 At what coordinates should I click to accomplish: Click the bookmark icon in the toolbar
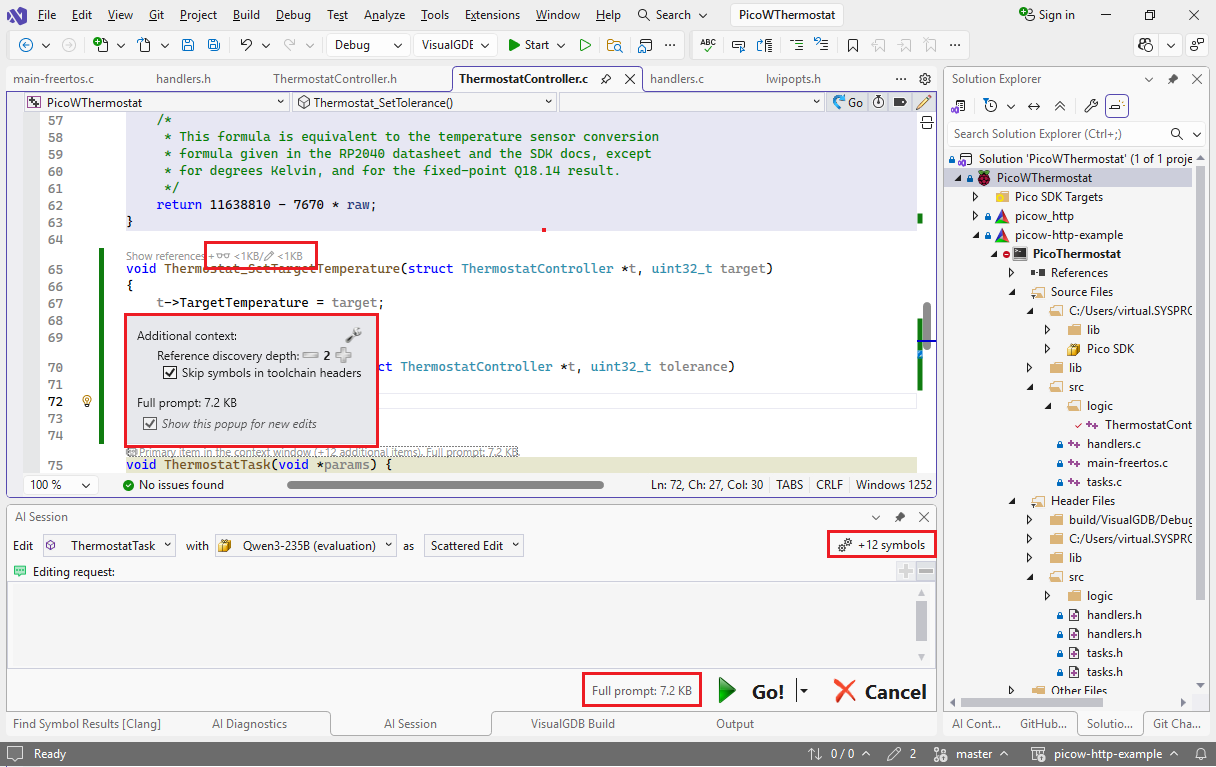(x=853, y=45)
